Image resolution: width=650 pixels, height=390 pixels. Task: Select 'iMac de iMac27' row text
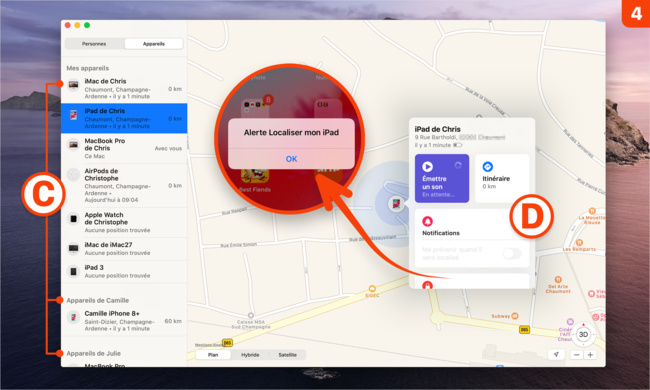coord(108,245)
